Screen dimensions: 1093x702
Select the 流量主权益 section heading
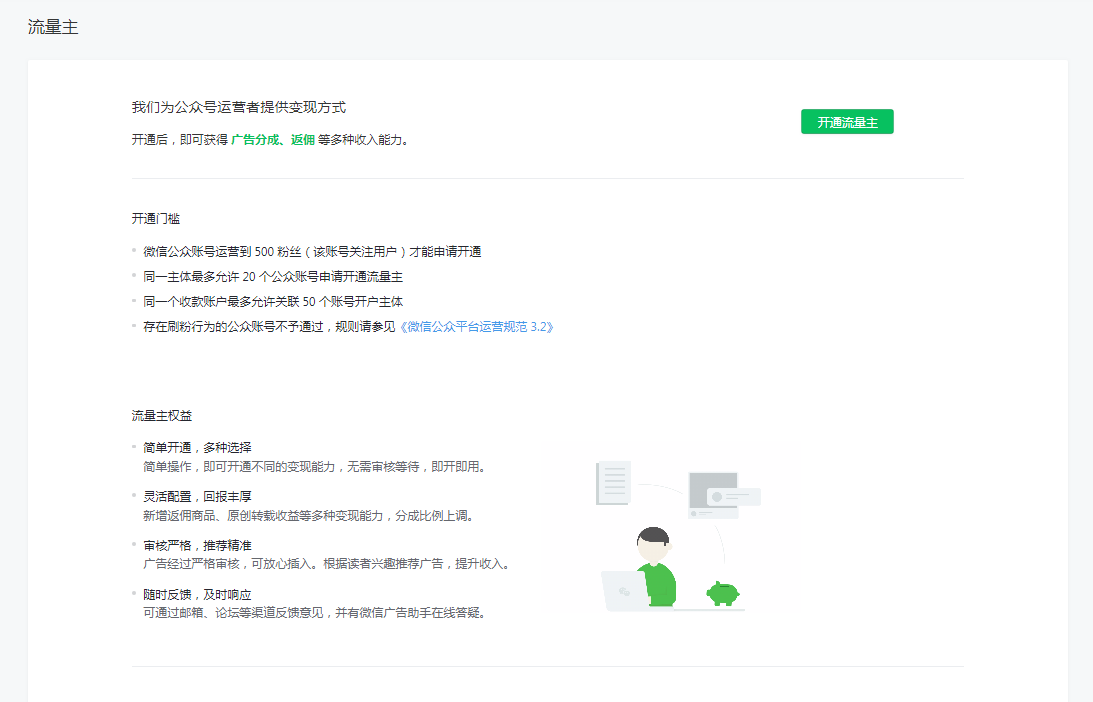pyautogui.click(x=162, y=415)
